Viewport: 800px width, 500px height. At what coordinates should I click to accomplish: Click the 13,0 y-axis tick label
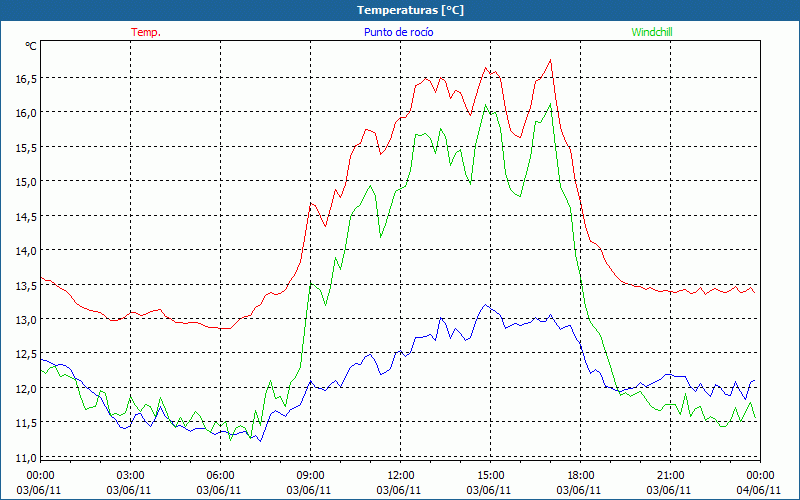coord(25,319)
